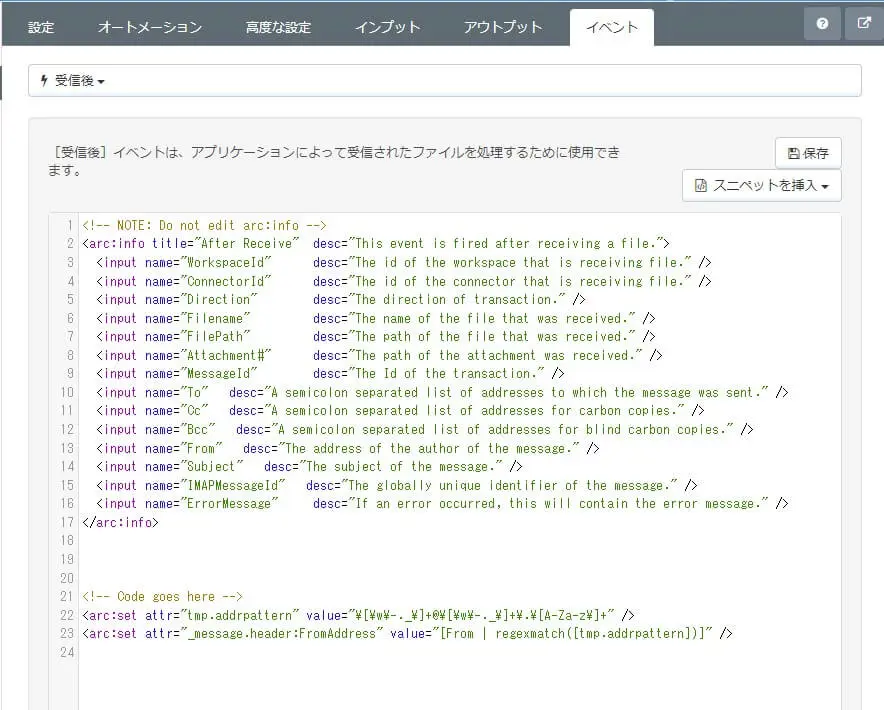Click the _message.header:FromAddress code line

408,634
